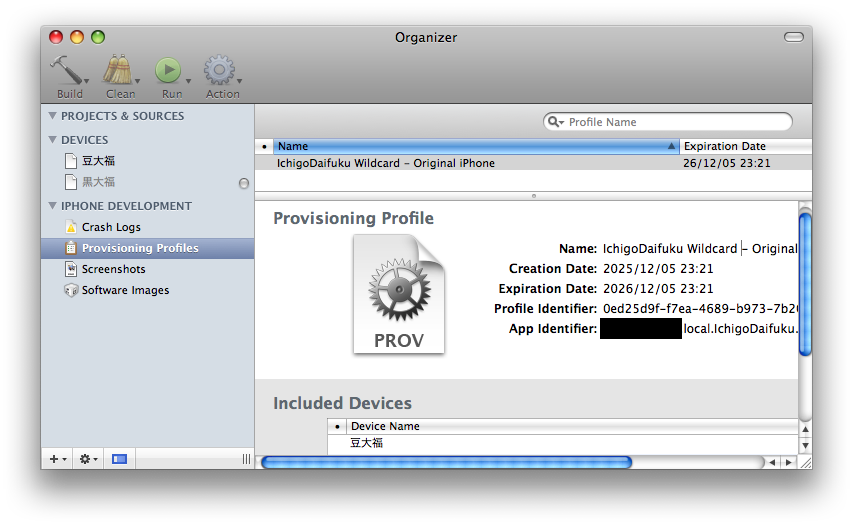
Task: Open Software Images in sidebar
Action: coord(125,290)
